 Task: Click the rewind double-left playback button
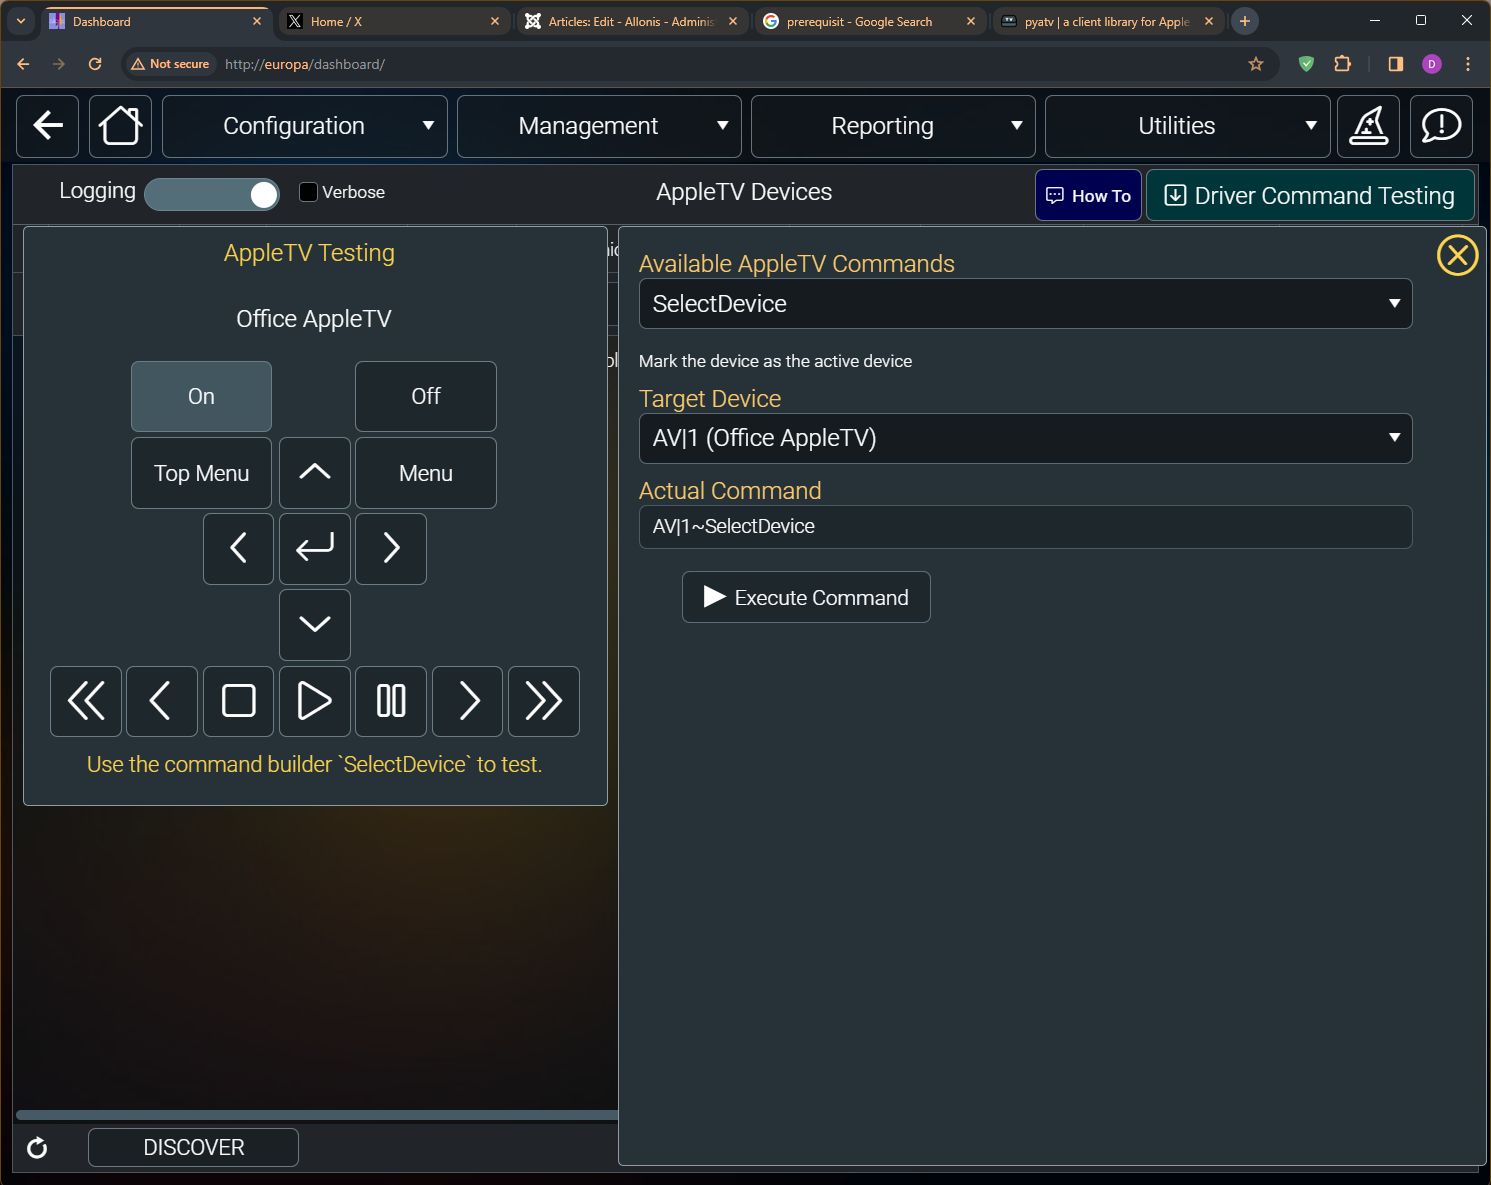[x=86, y=701]
